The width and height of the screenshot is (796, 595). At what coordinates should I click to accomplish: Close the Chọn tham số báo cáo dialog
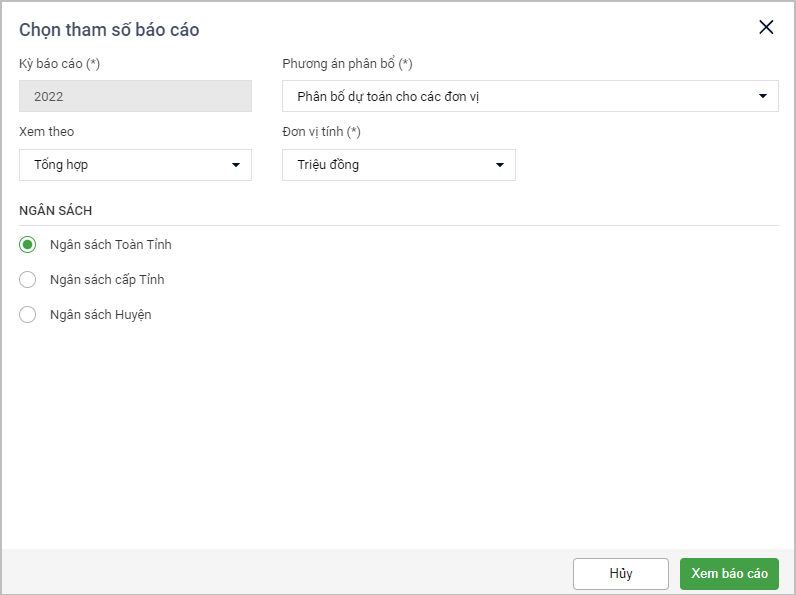pyautogui.click(x=766, y=28)
